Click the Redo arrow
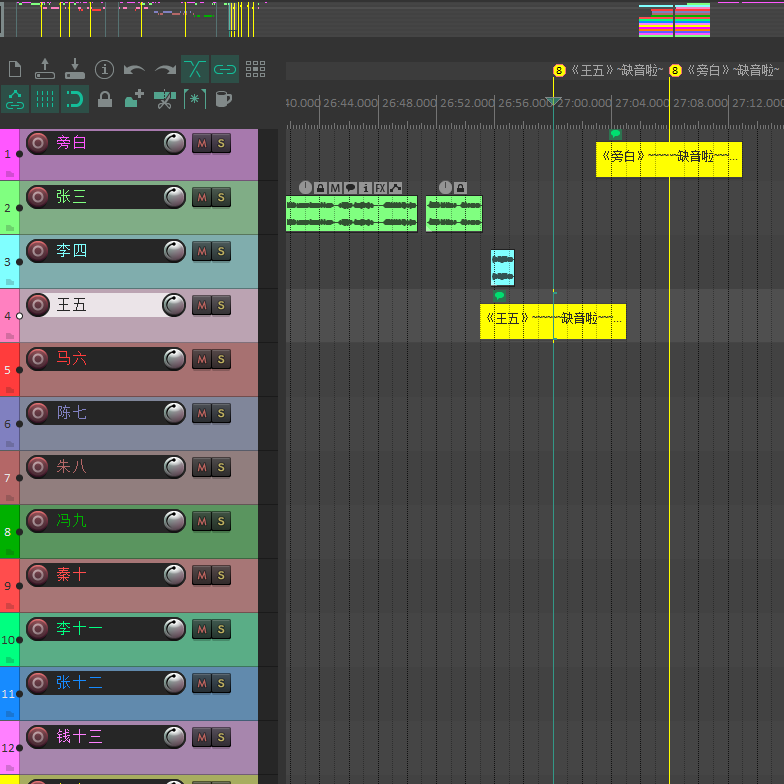This screenshot has width=784, height=784. pyautogui.click(x=165, y=70)
